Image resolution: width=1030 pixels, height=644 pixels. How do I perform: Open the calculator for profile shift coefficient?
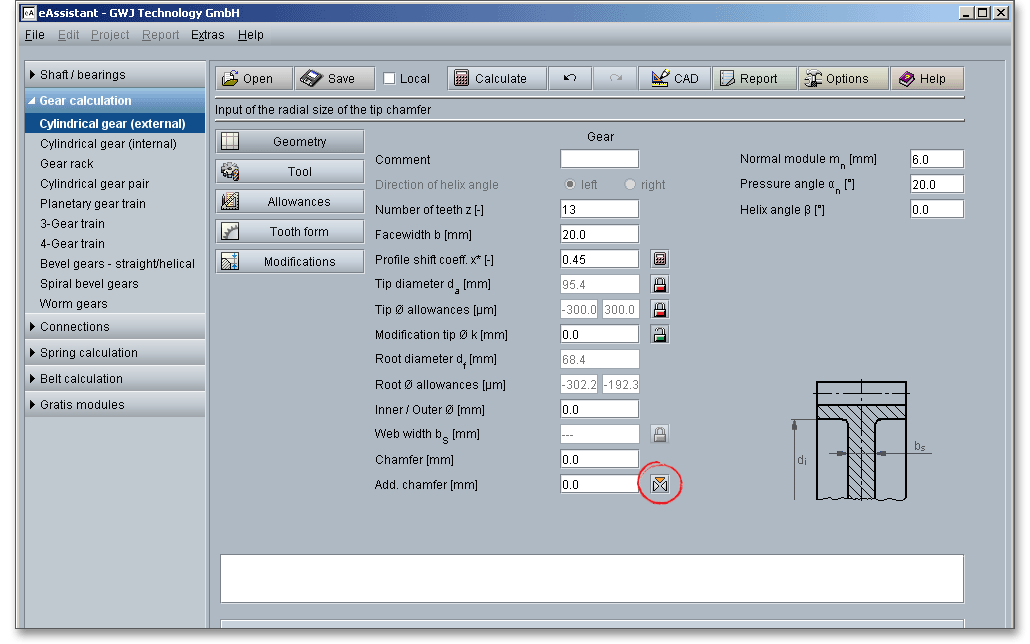[660, 259]
